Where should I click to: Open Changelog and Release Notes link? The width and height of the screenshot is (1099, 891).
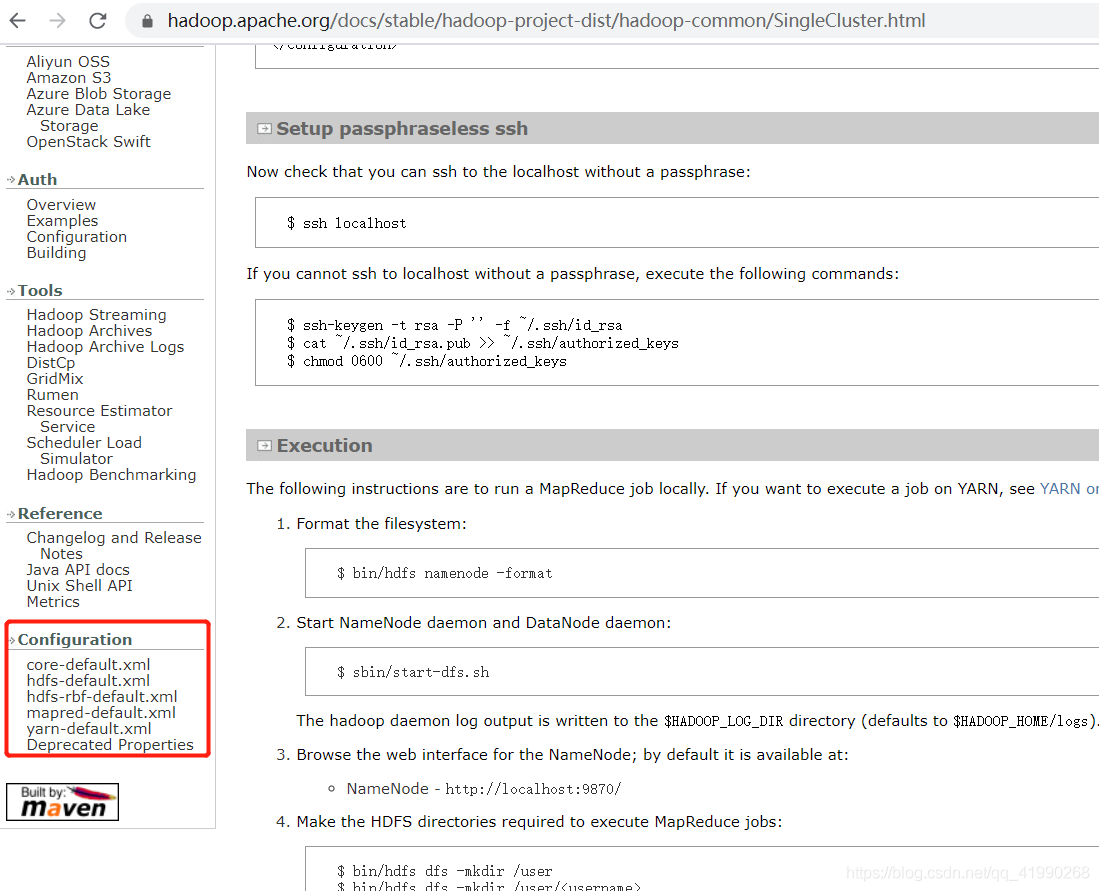pyautogui.click(x=114, y=545)
